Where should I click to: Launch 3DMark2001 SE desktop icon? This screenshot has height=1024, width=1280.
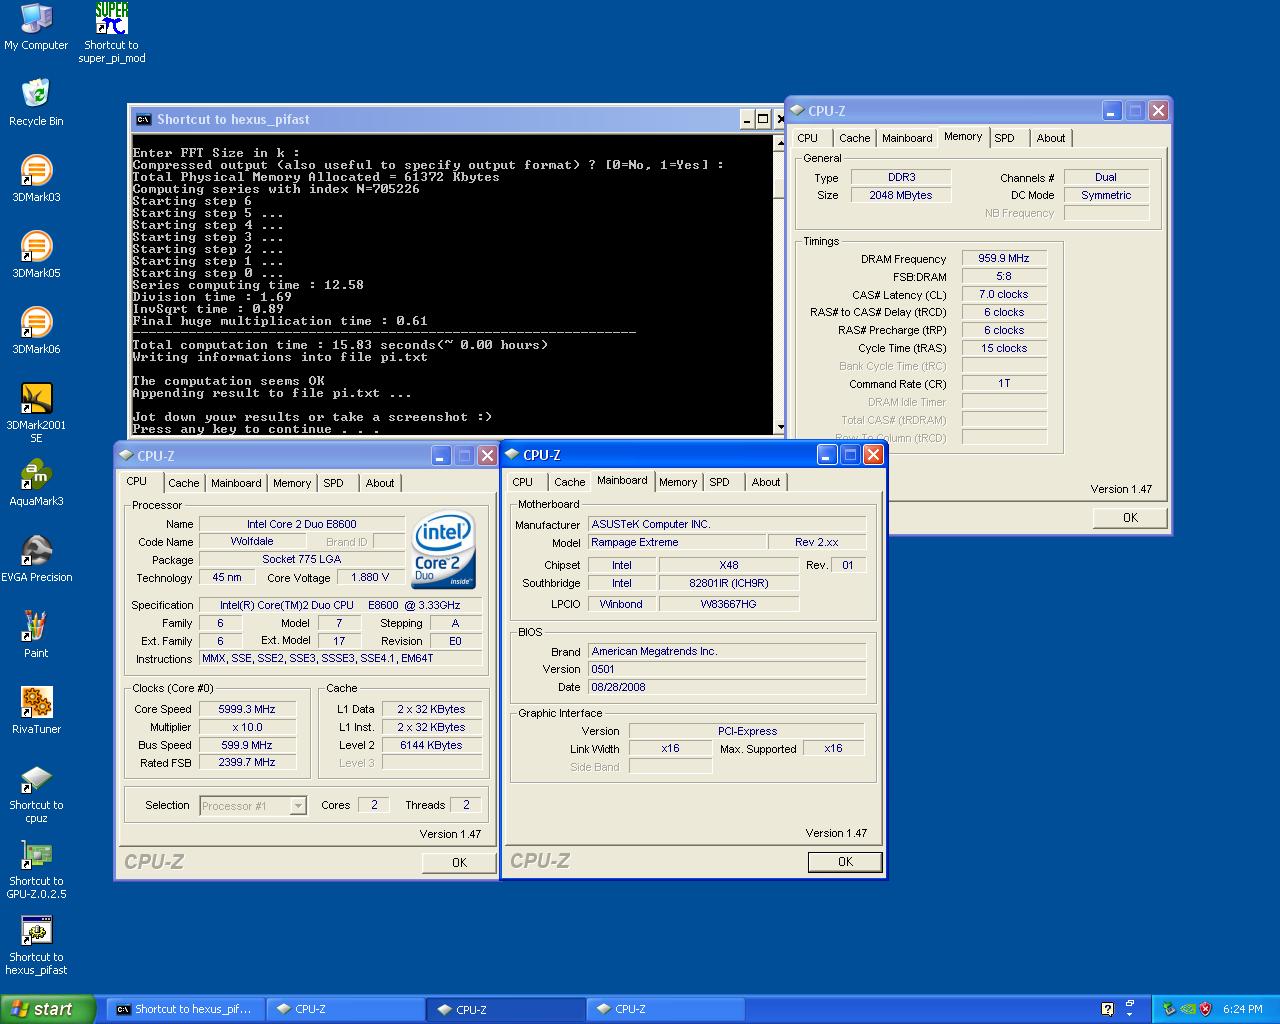36,413
